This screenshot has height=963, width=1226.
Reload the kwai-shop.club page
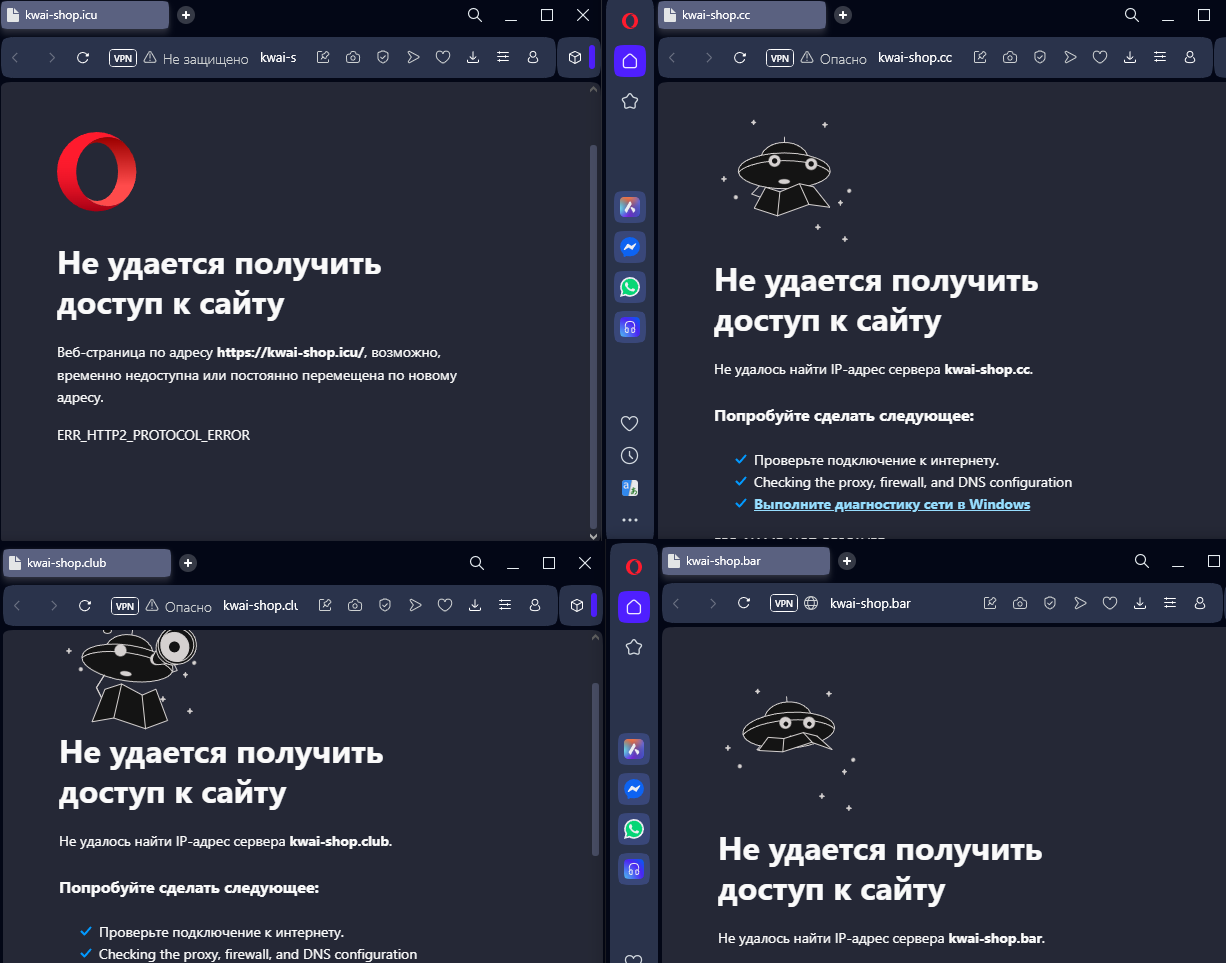(85, 605)
